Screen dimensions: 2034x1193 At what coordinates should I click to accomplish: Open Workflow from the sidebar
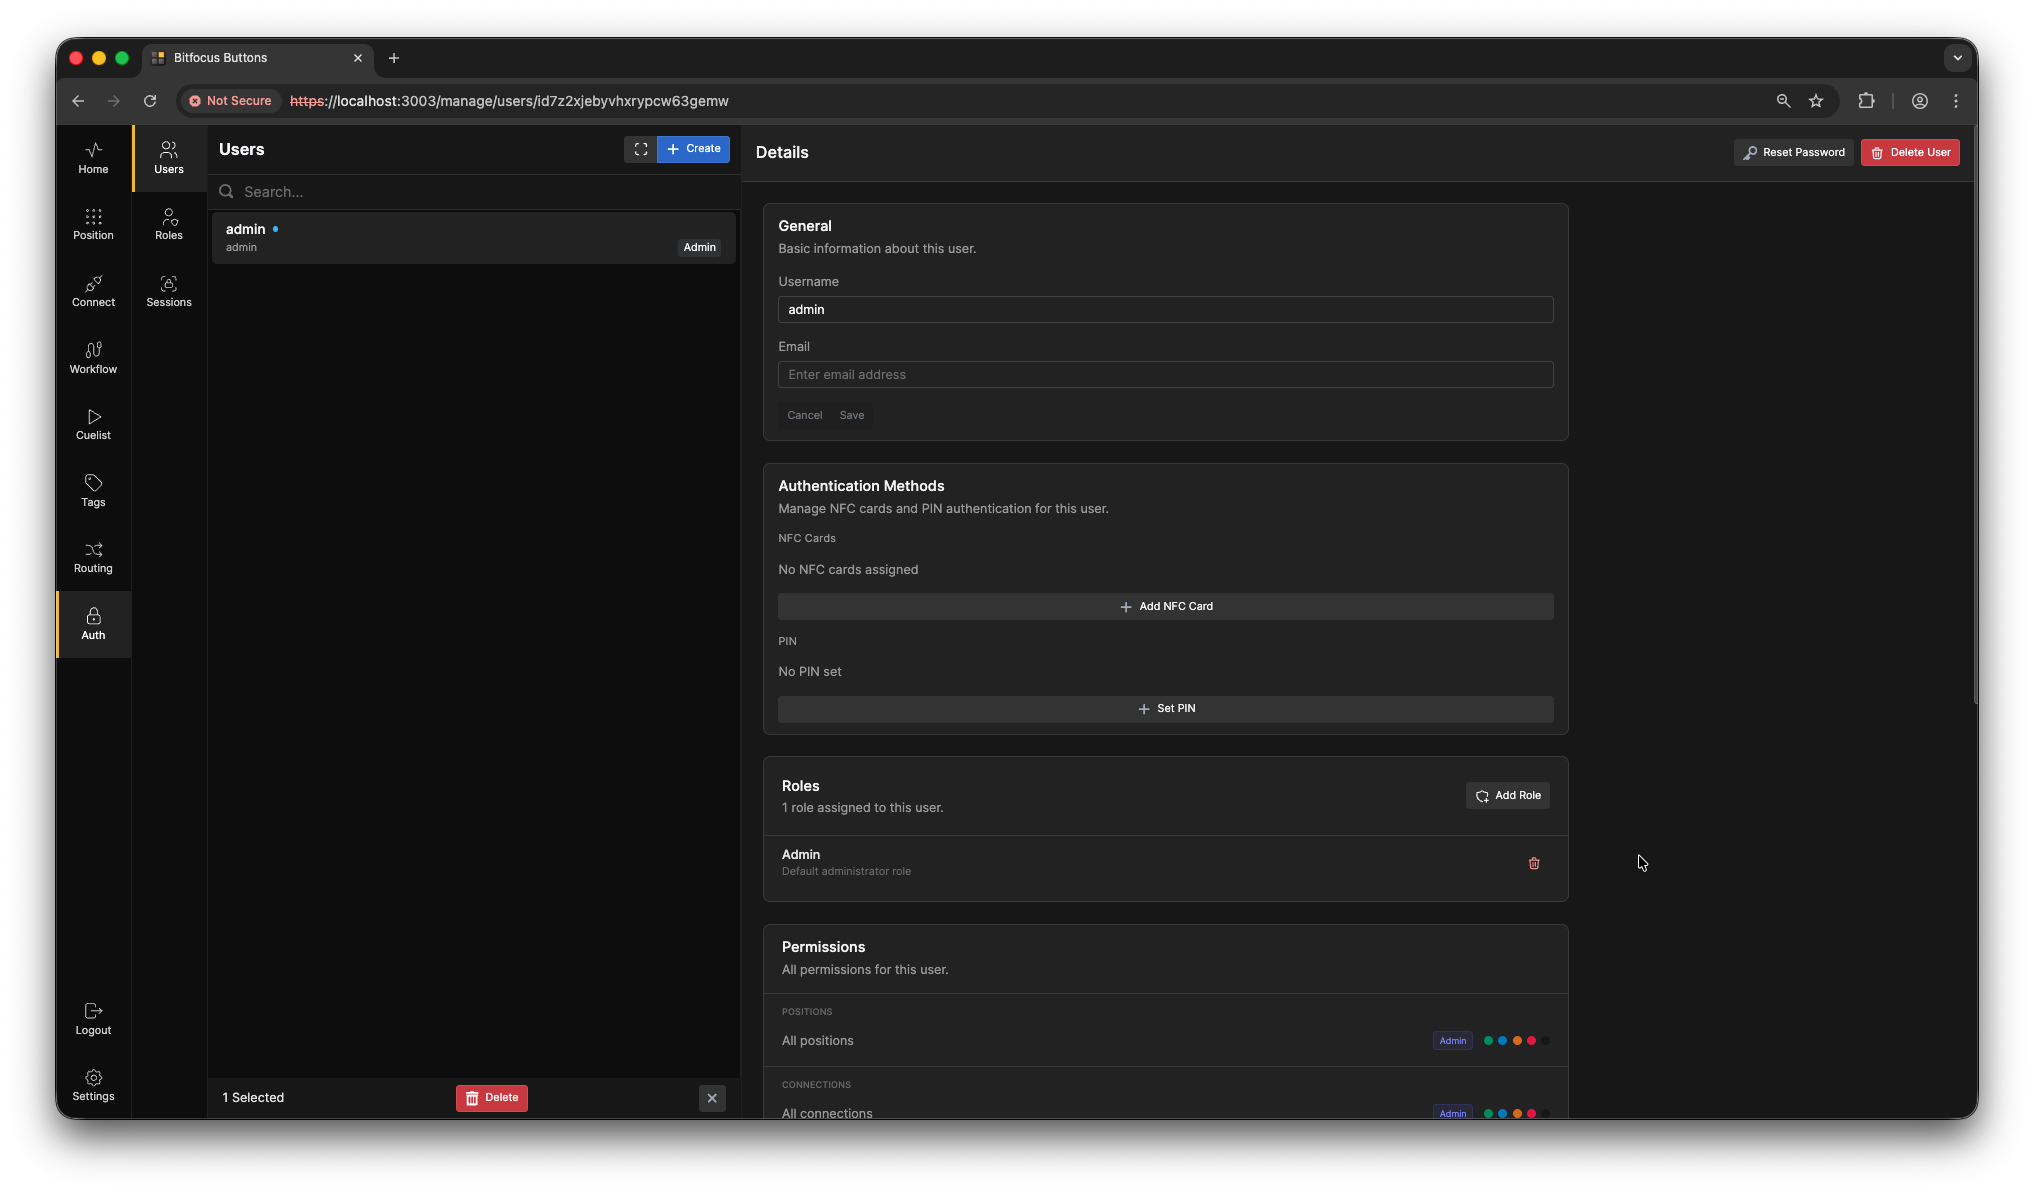[93, 358]
